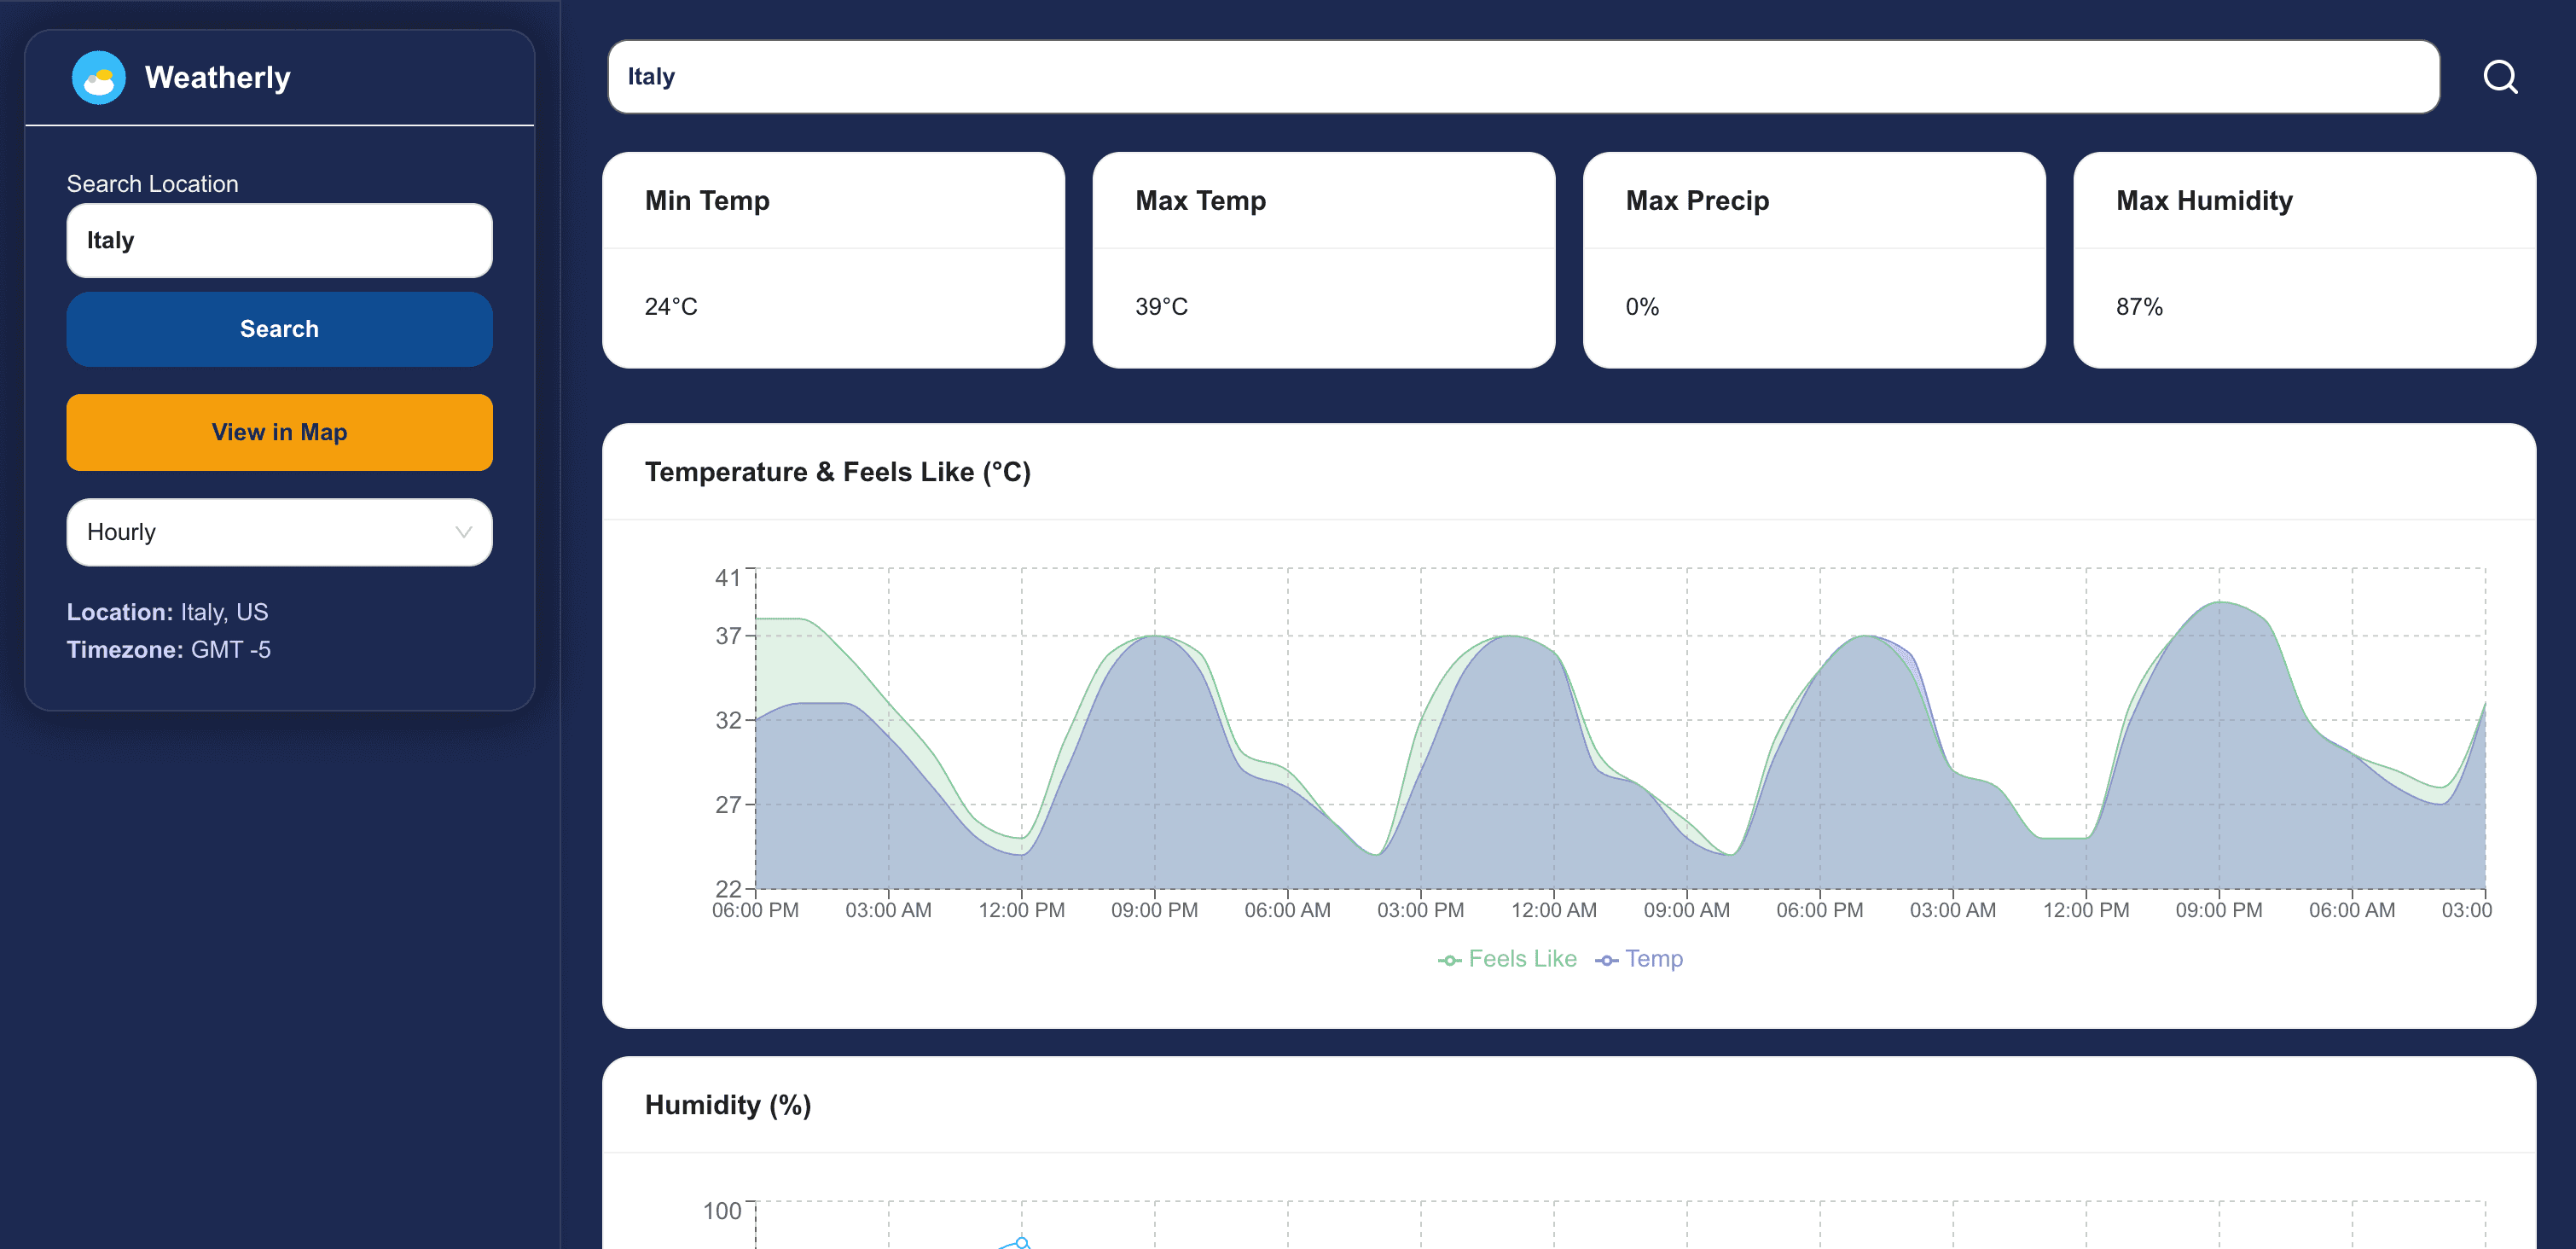The height and width of the screenshot is (1249, 2576).
Task: Click the Weatherly title text
Action: [x=218, y=77]
